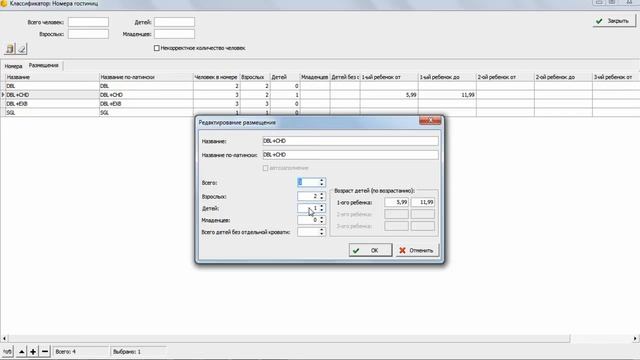Viewport: 640px width, 360px height.
Task: Click the Младенцев spinner arrows in dialog
Action: click(x=322, y=220)
